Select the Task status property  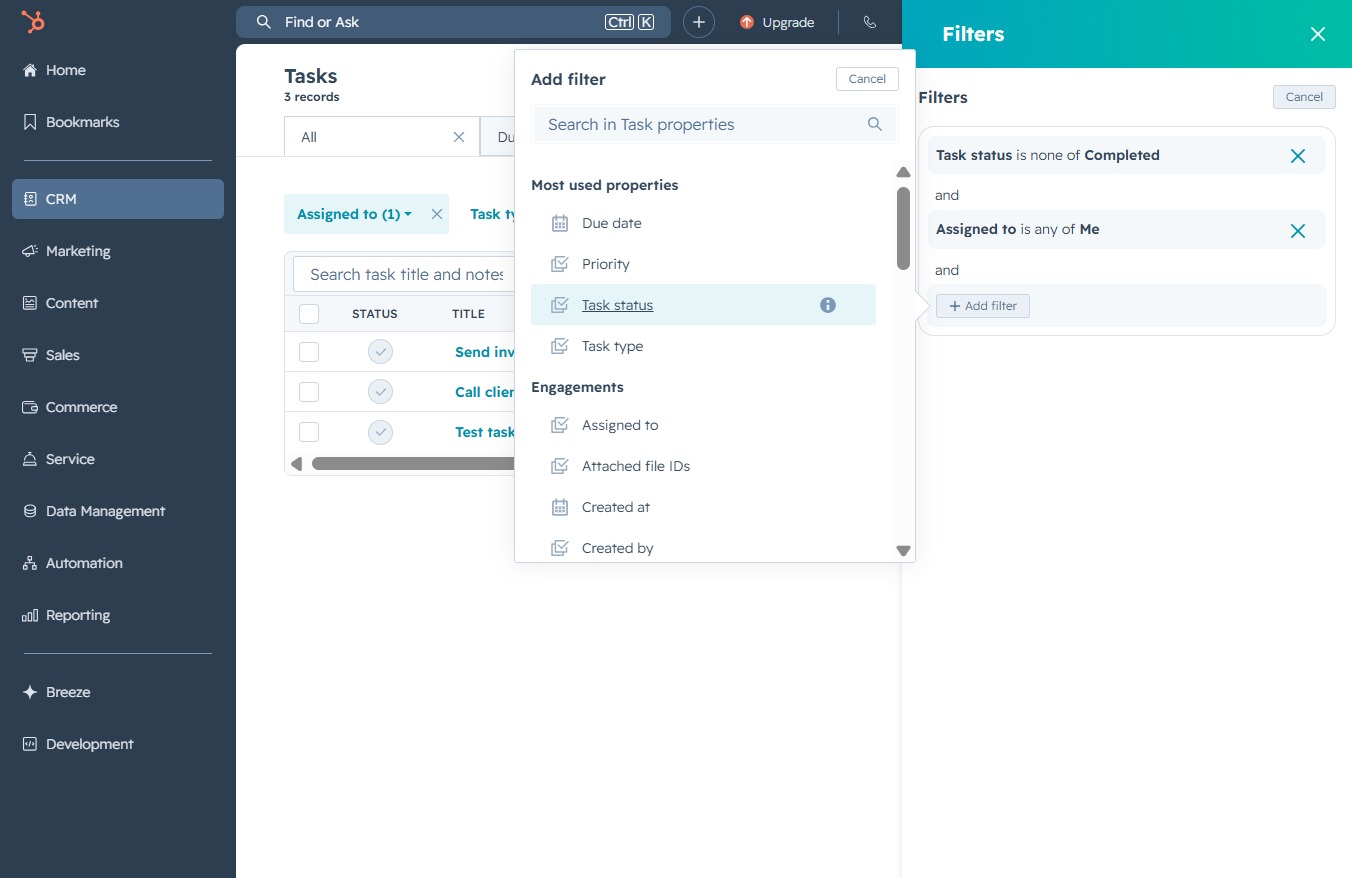(x=703, y=305)
